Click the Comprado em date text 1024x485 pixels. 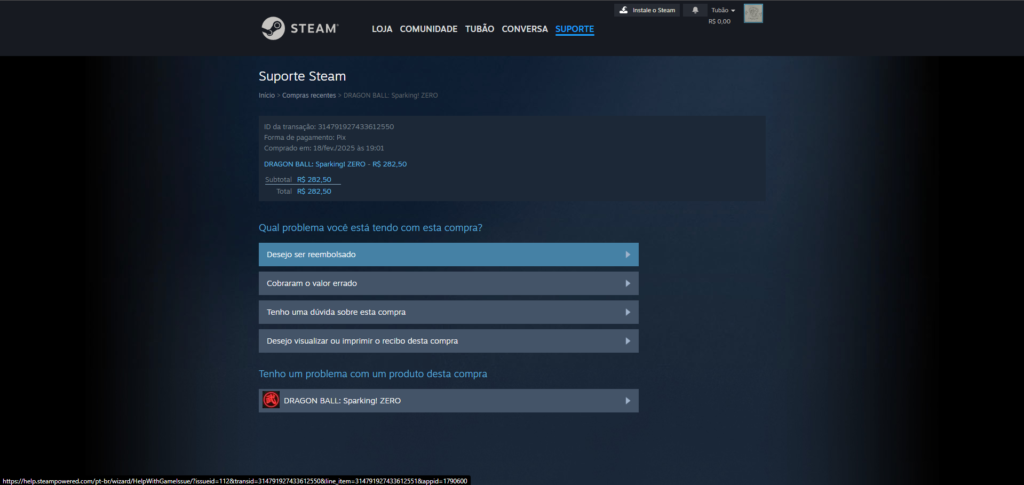coord(324,148)
